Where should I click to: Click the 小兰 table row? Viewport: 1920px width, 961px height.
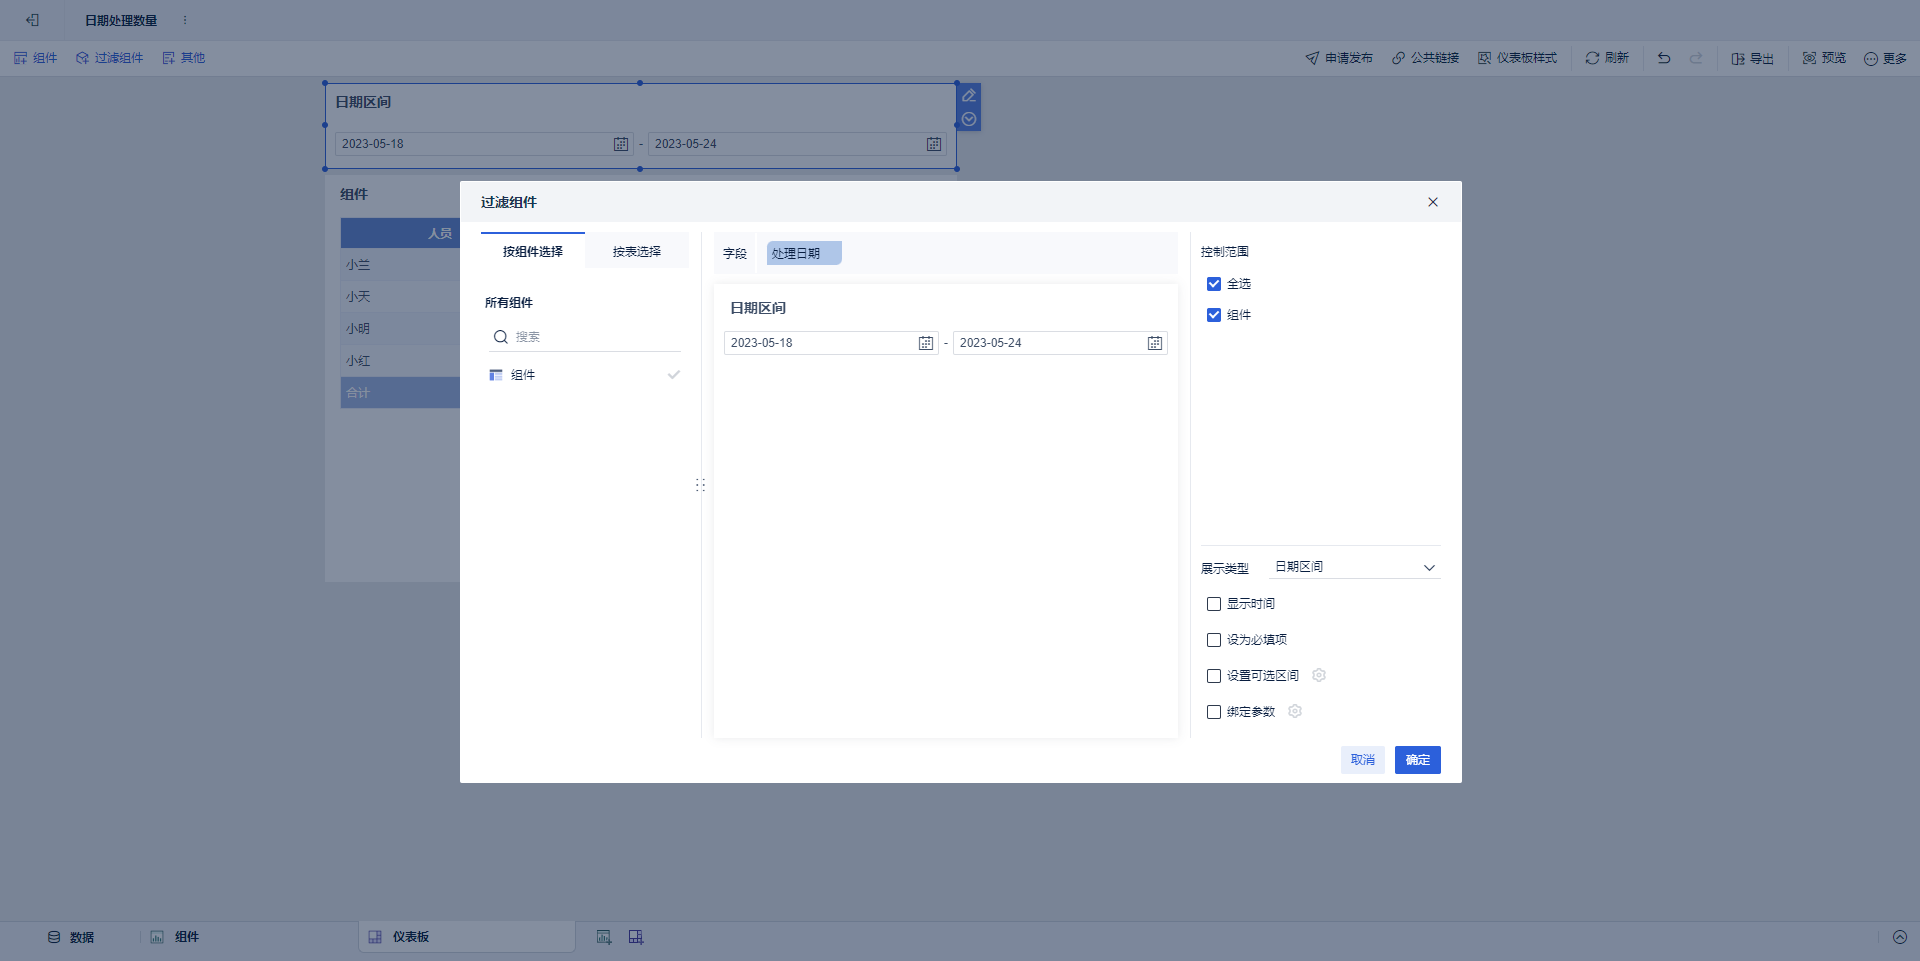click(400, 265)
